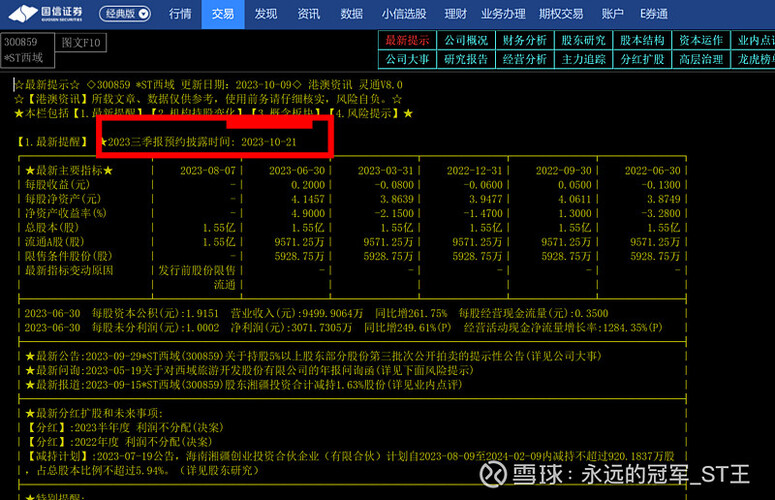
Task: Click the 国信证券 logo
Action: click(x=46, y=14)
